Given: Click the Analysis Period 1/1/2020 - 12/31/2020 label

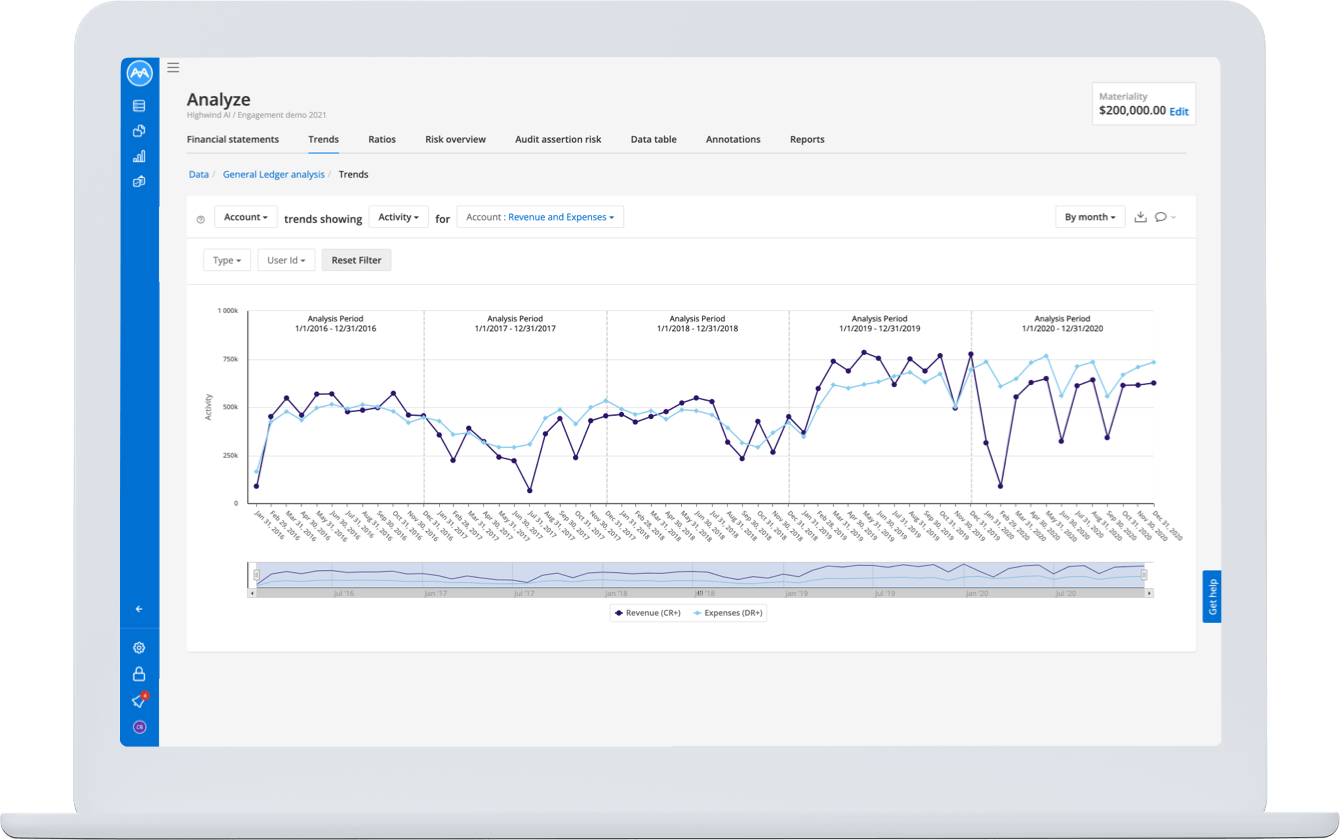Looking at the screenshot, I should tap(1062, 323).
